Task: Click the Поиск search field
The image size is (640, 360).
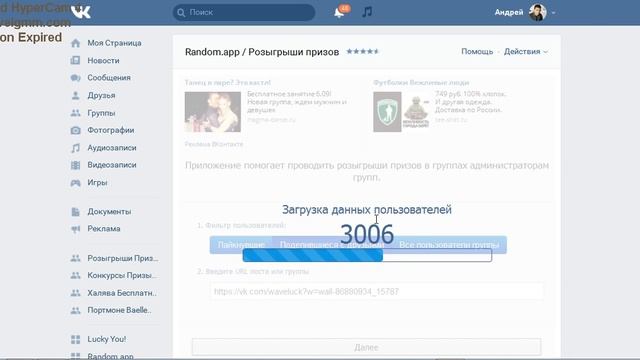Action: [x=244, y=12]
